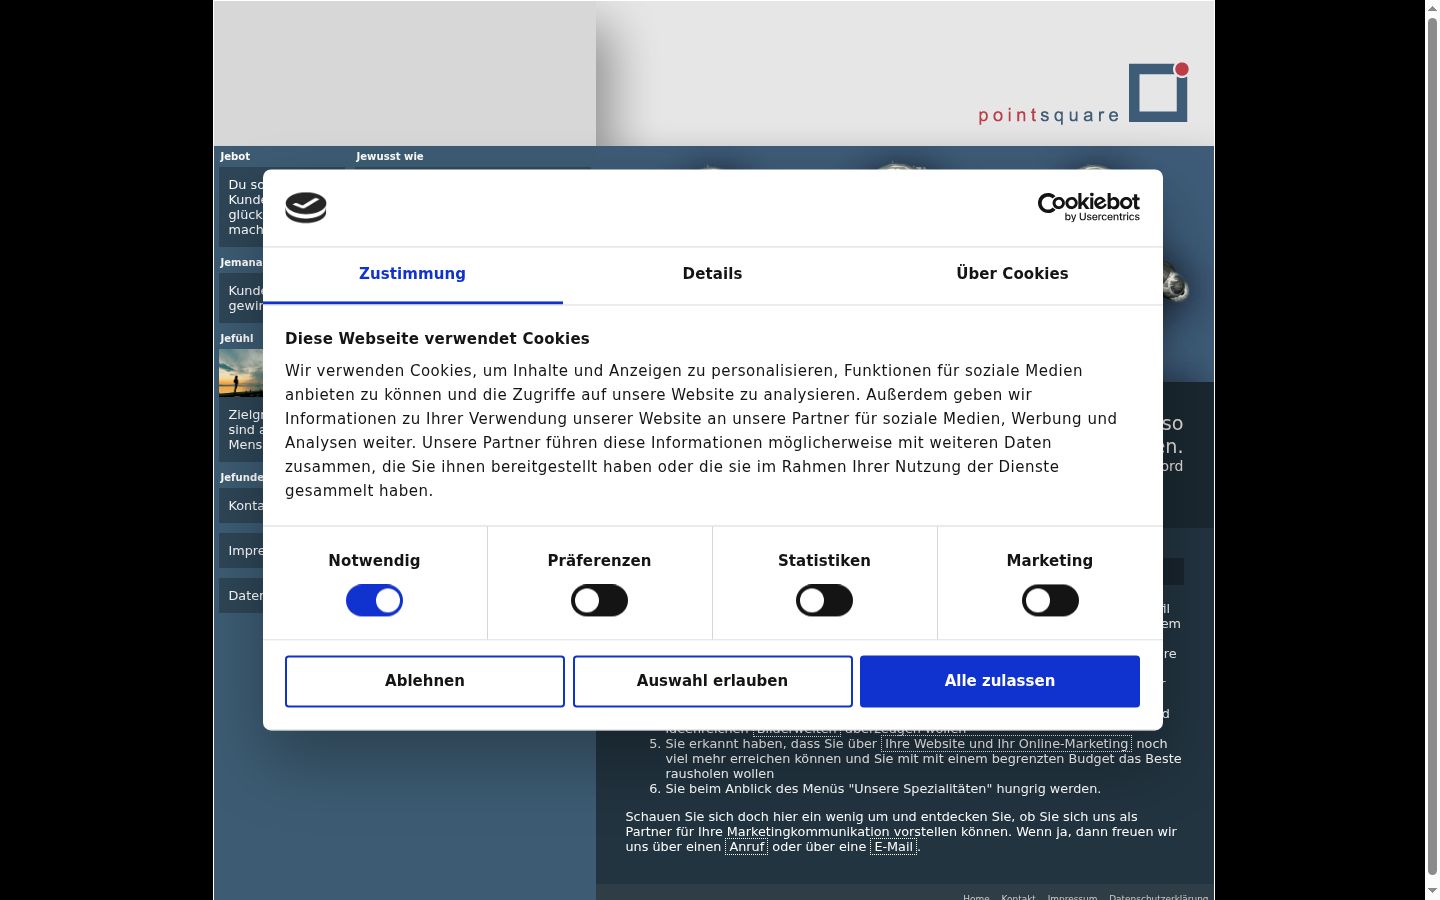Viewport: 1440px width, 900px height.
Task: Turn on the Marketing cookie switch
Action: pos(1050,601)
